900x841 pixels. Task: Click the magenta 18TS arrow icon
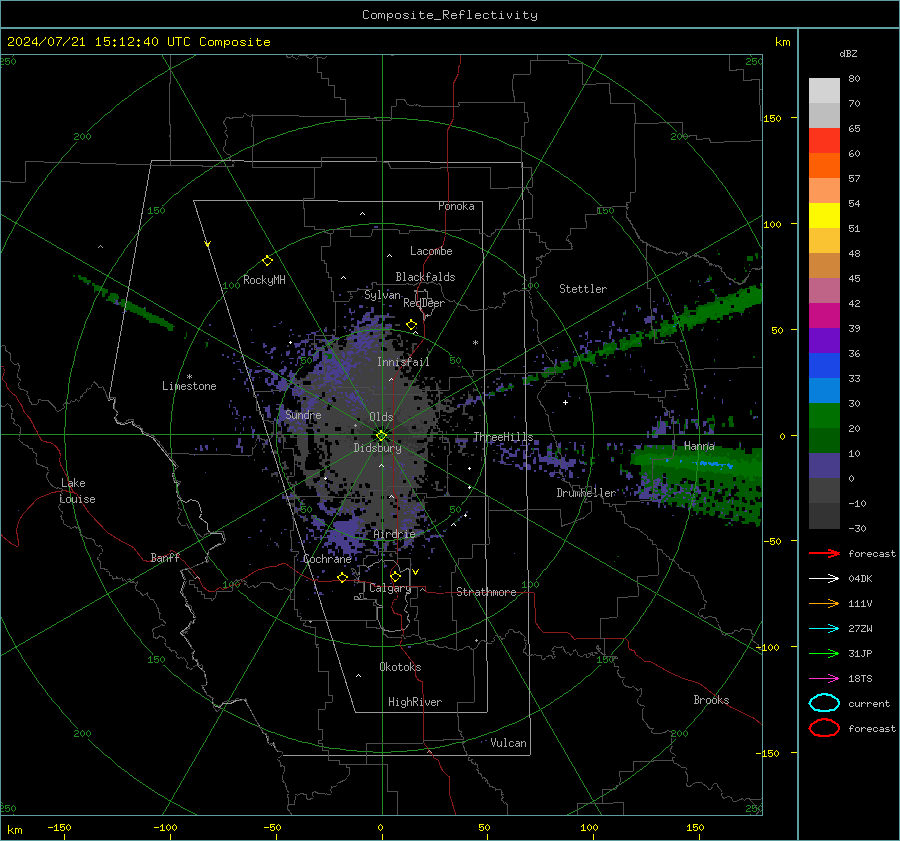tap(824, 678)
